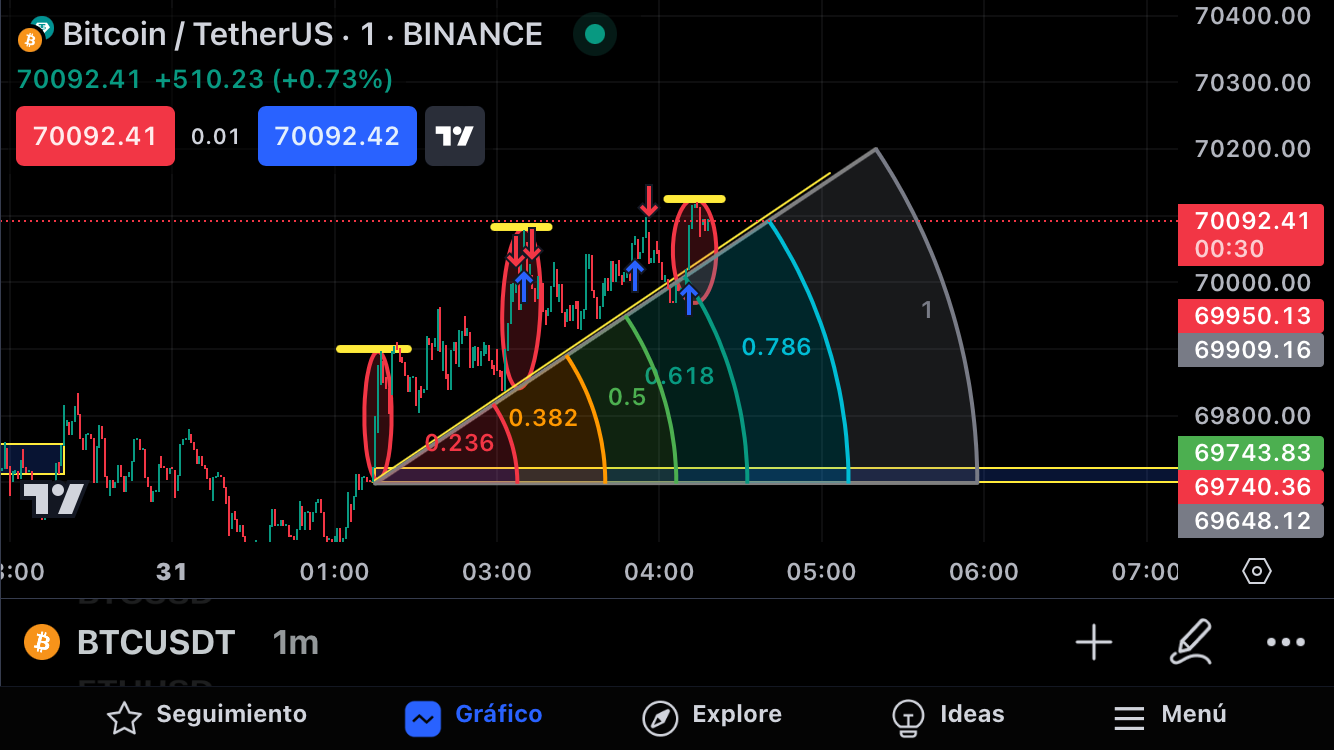Tap the blue buy price 70092.42 button
This screenshot has height=750, width=1334.
pyautogui.click(x=337, y=136)
